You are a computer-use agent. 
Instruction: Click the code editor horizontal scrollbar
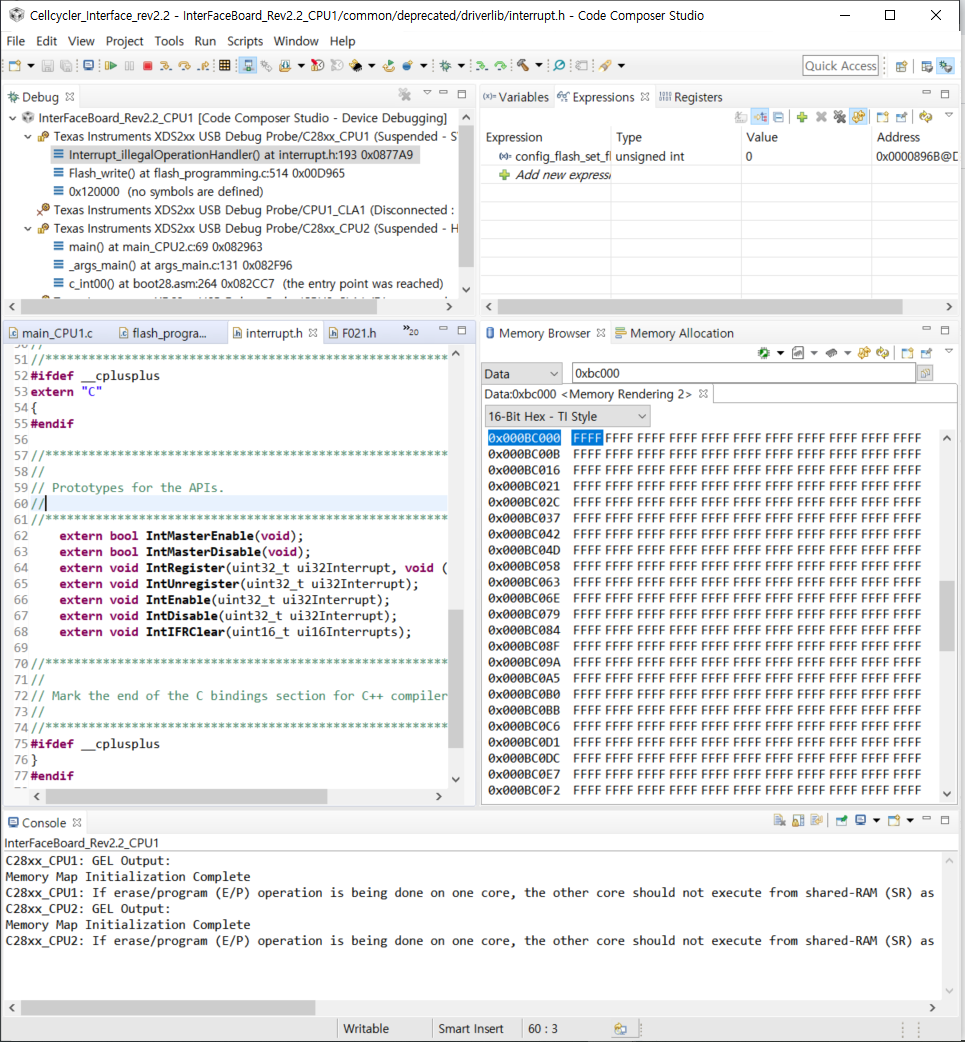pyautogui.click(x=187, y=796)
